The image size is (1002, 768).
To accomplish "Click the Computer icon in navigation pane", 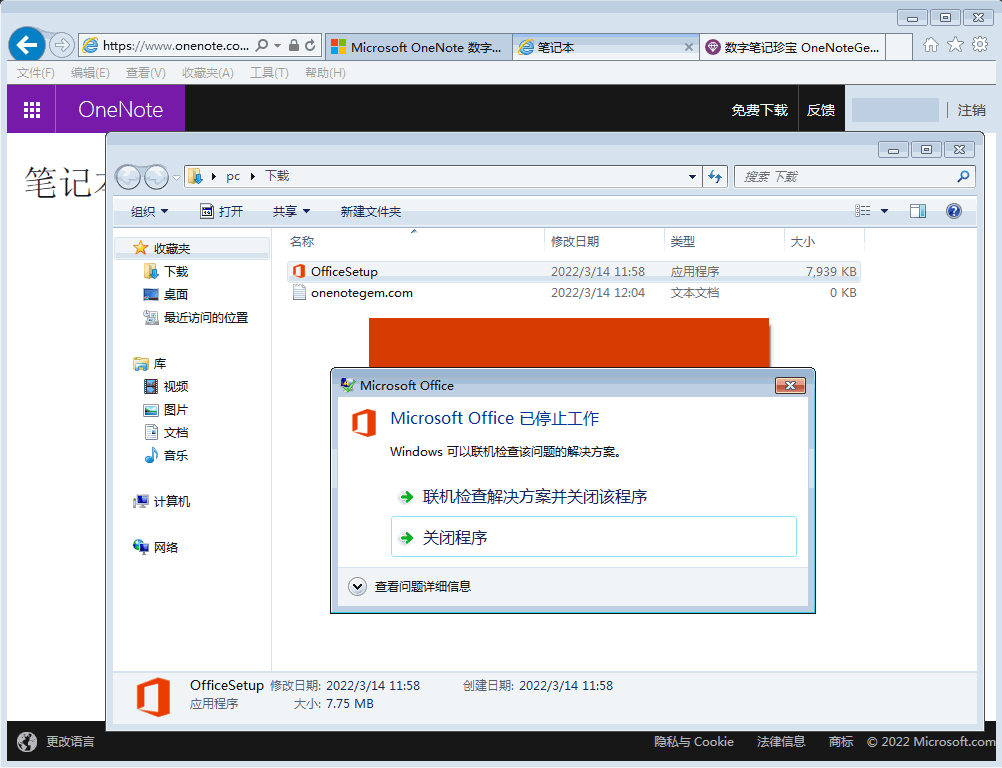I will (x=141, y=502).
